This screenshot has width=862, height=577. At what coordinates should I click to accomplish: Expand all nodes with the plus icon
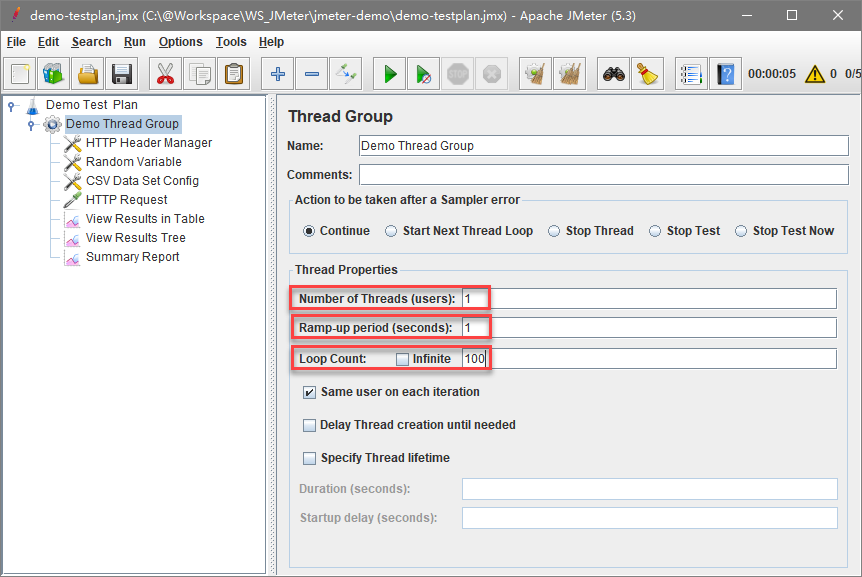coord(278,74)
